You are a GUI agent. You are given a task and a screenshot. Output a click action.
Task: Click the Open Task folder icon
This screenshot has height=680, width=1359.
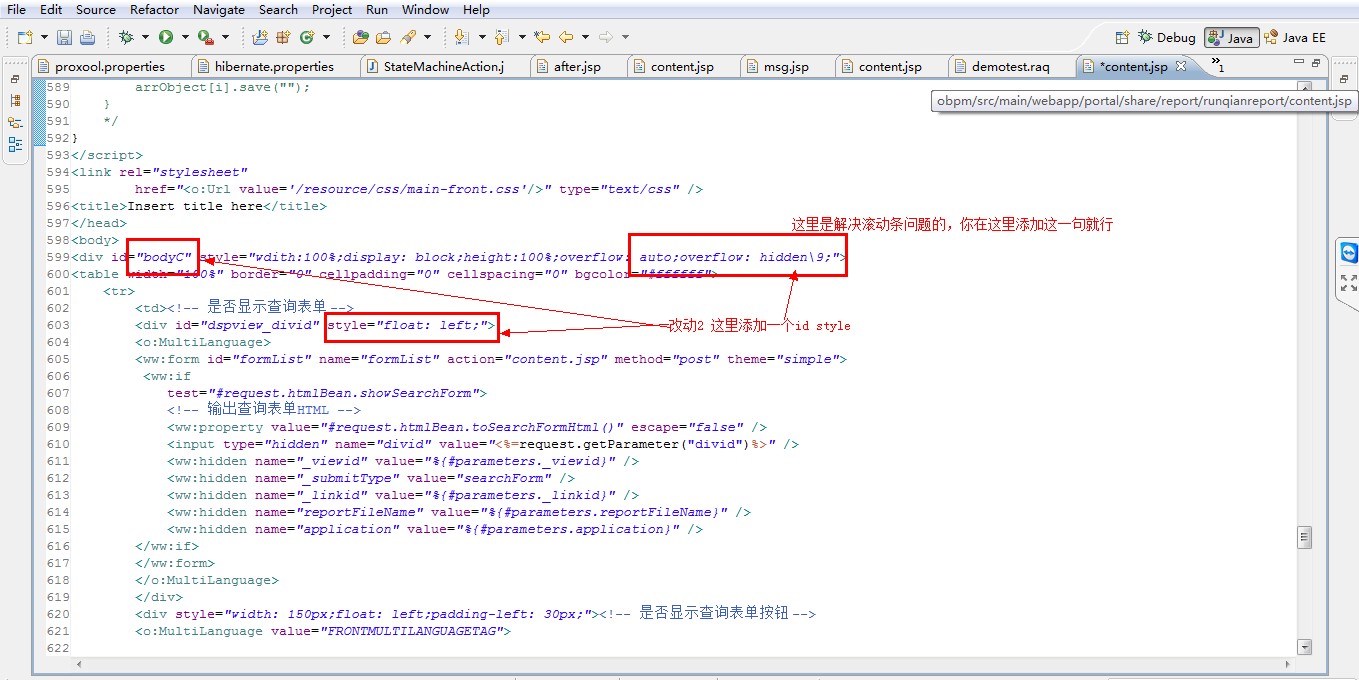[383, 37]
